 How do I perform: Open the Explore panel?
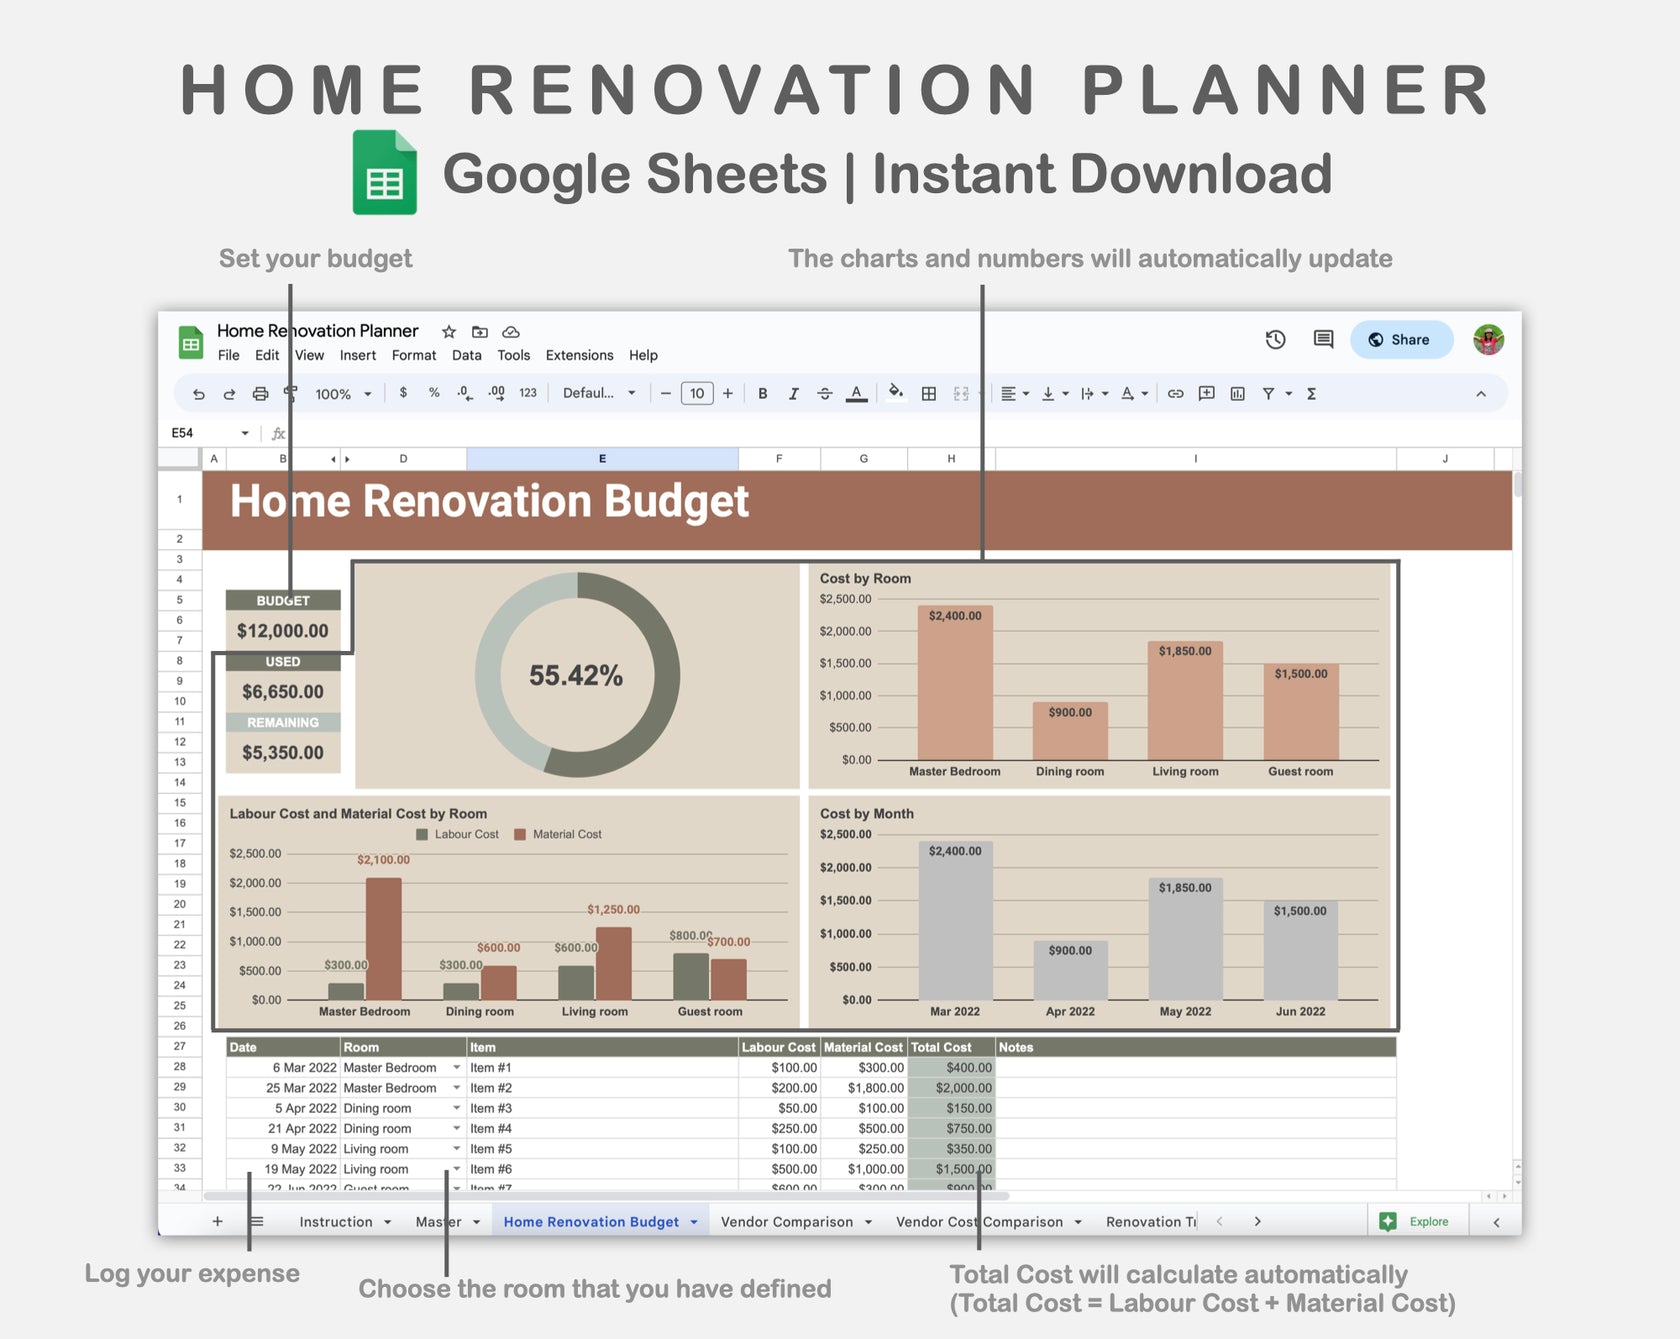click(x=1417, y=1221)
